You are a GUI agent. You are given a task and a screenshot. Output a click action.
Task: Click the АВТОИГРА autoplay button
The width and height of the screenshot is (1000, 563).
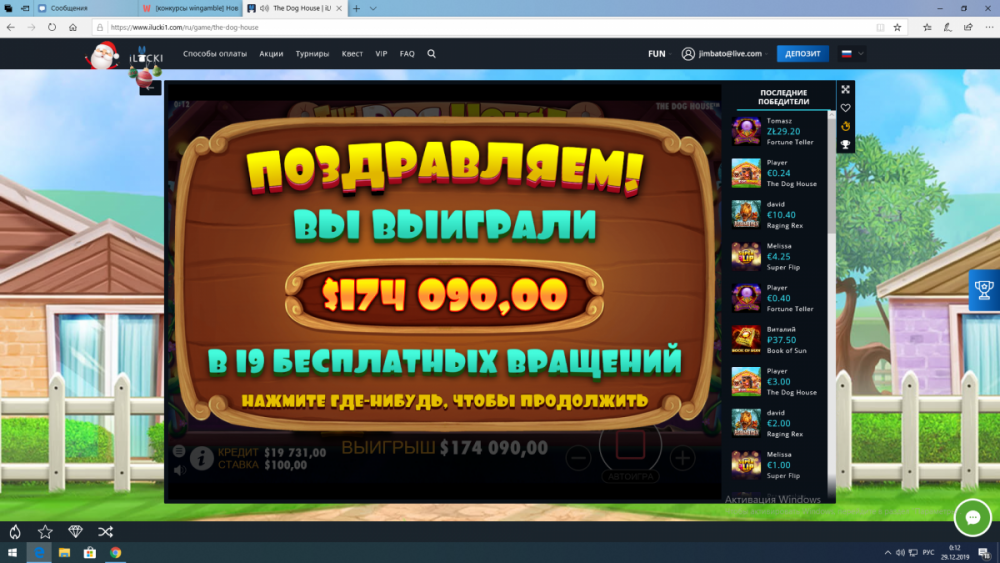tap(630, 476)
